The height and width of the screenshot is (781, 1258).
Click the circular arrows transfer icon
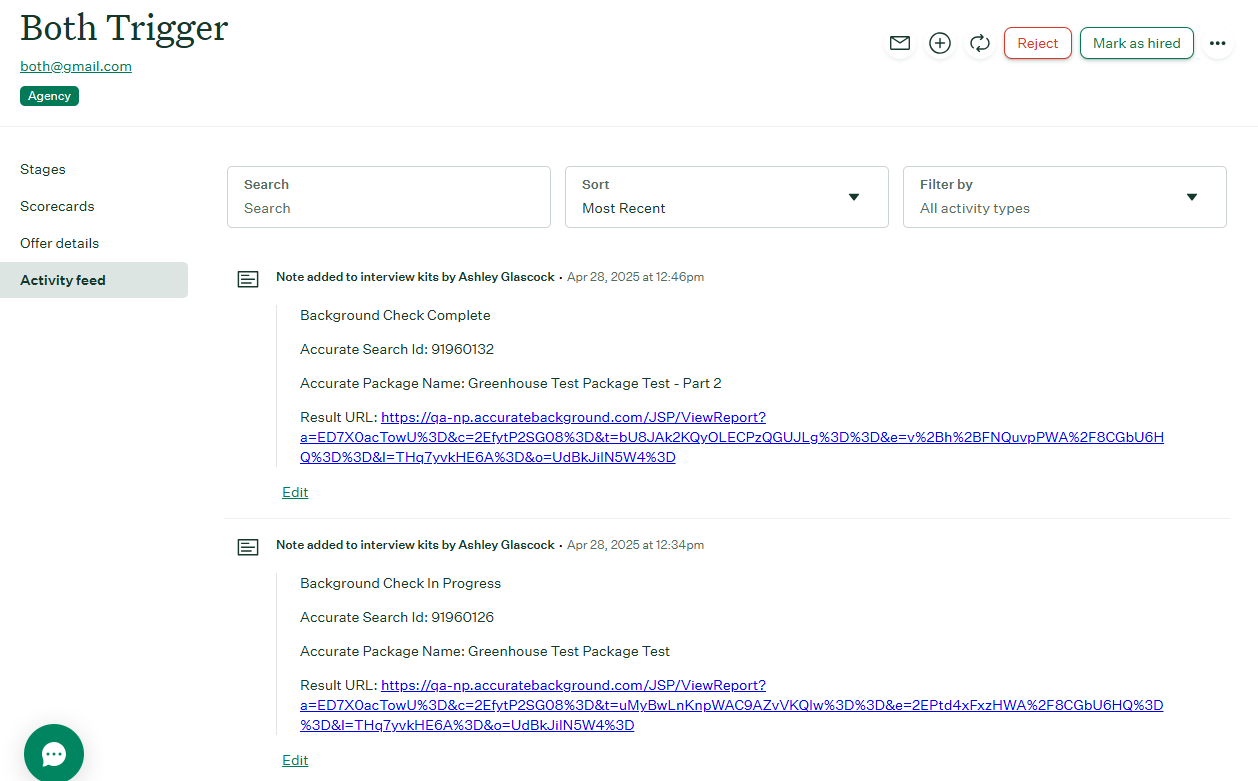pyautogui.click(x=980, y=43)
